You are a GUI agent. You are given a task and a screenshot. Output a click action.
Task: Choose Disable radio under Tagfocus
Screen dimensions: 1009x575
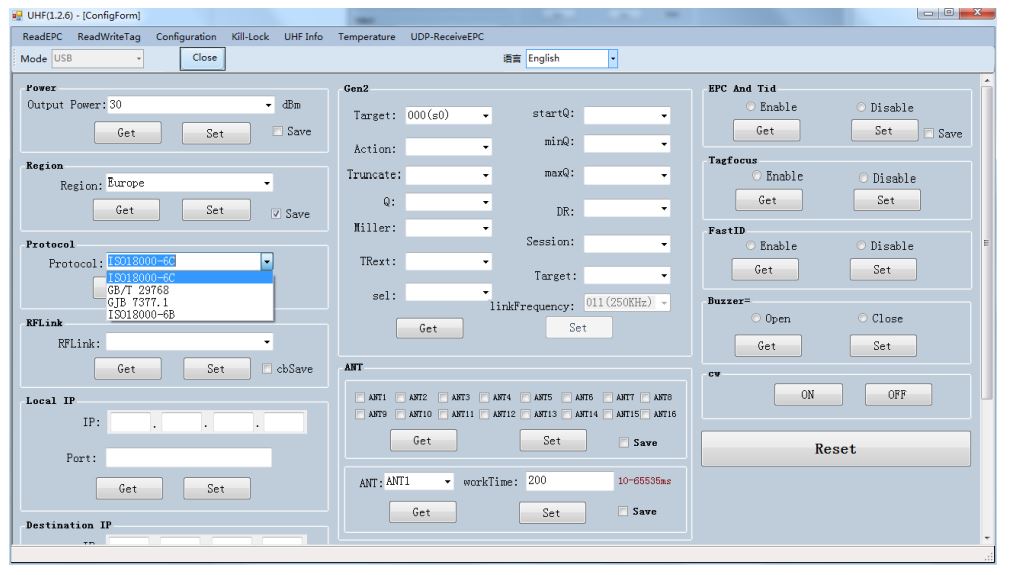click(x=864, y=178)
